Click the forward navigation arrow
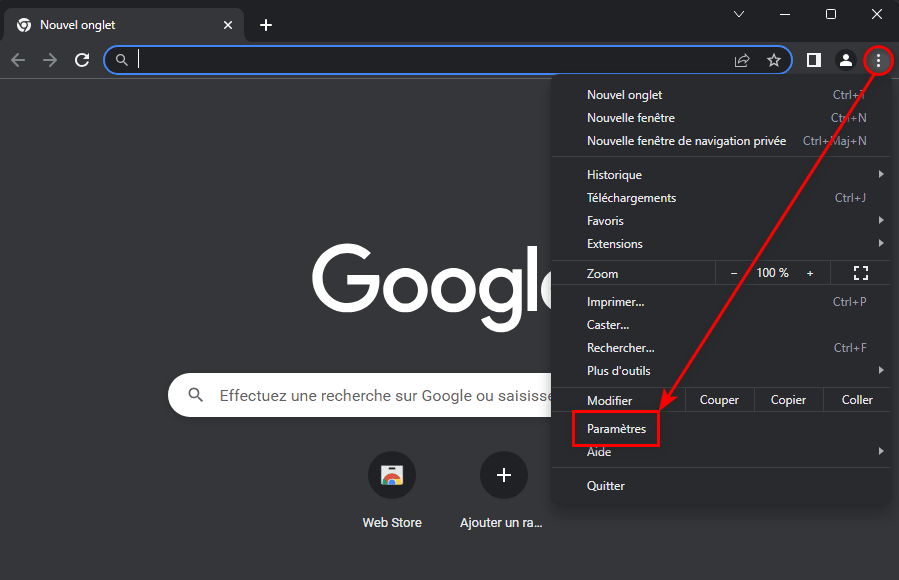This screenshot has height=580, width=899. (x=50, y=60)
